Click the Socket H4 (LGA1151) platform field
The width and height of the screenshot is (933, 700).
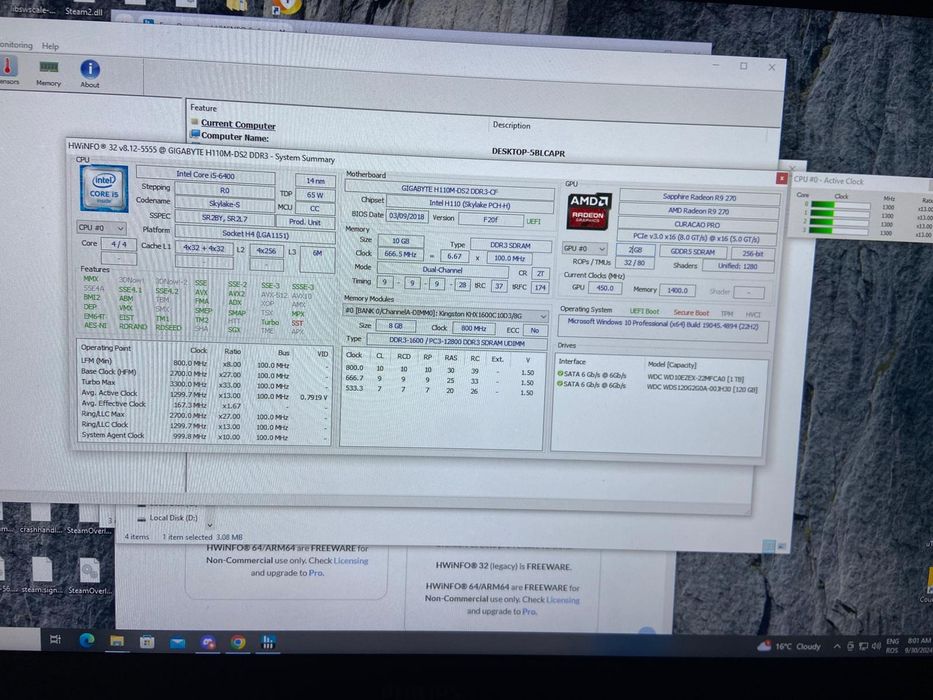[255, 233]
